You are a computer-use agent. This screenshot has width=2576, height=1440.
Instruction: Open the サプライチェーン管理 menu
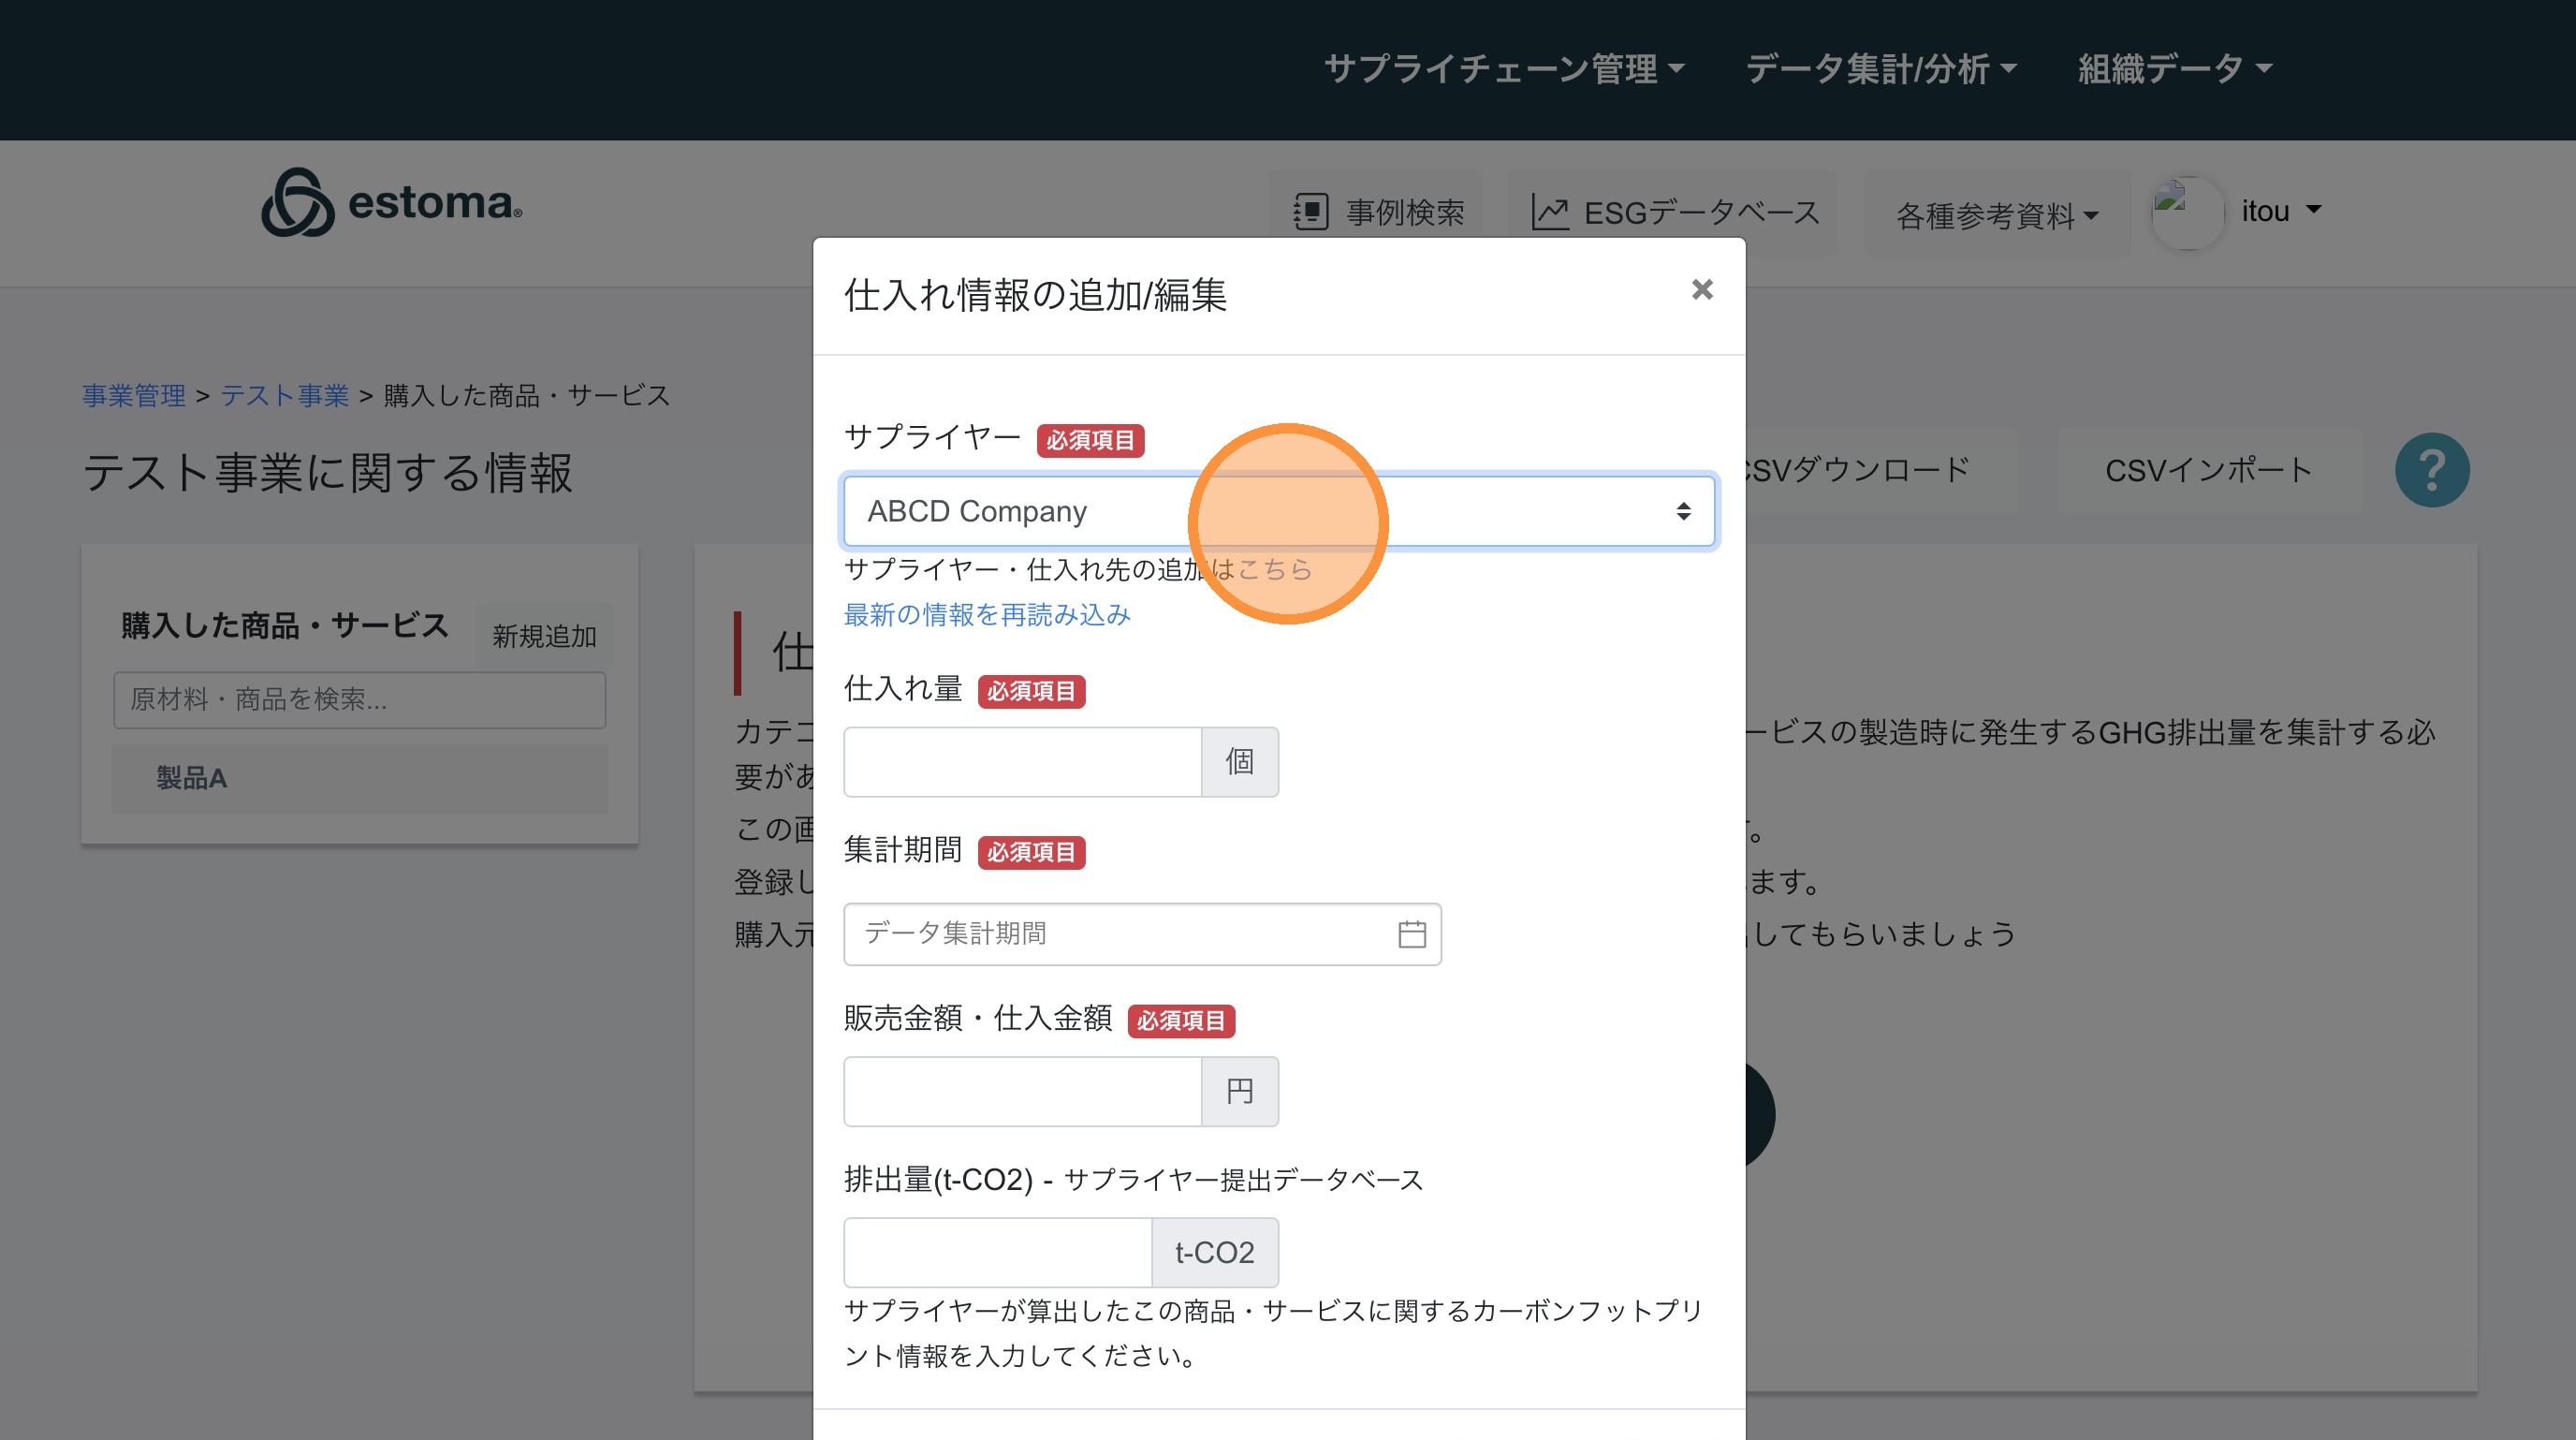1504,69
